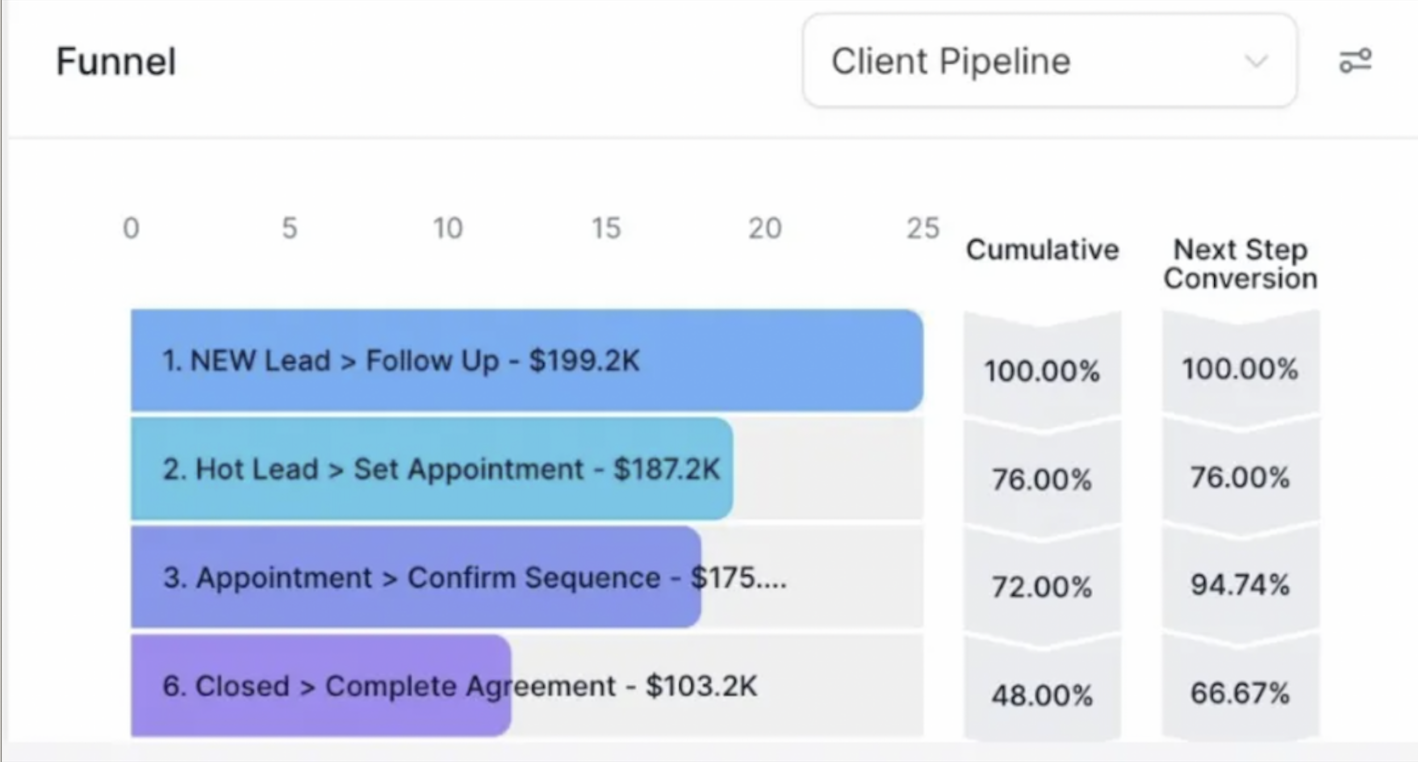This screenshot has height=762, width=1418.
Task: Select the 72.00% Cumulative value
Action: click(x=1042, y=587)
